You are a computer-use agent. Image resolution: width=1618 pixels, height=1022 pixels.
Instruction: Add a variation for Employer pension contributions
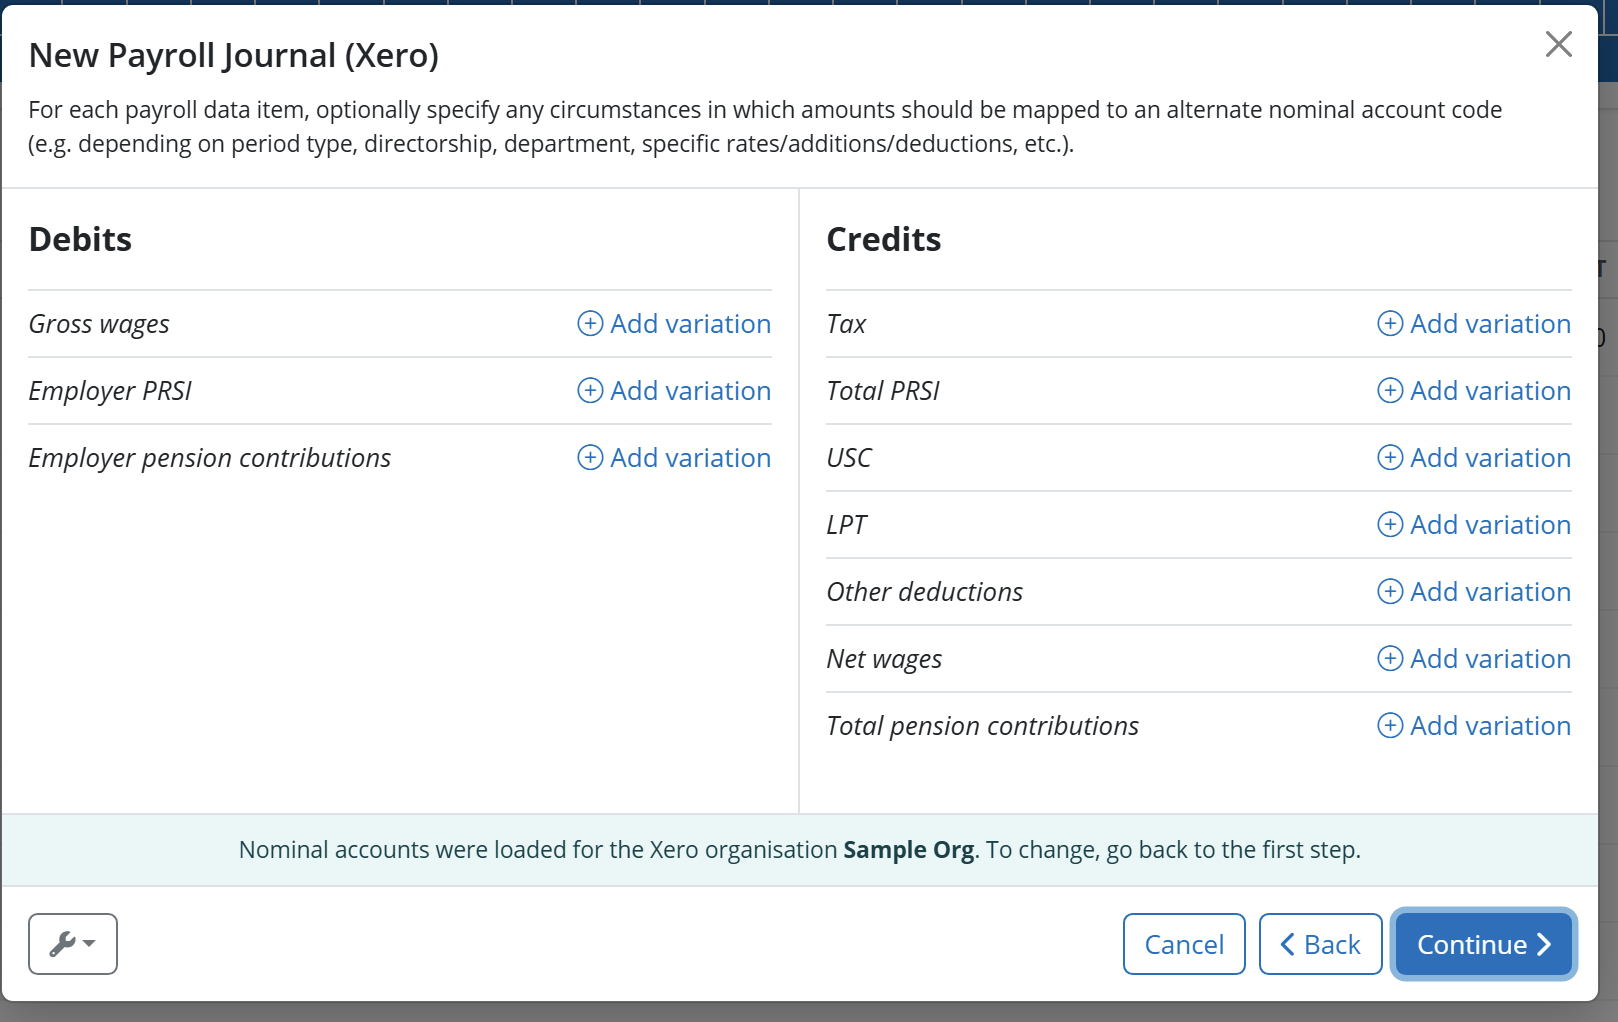(673, 458)
